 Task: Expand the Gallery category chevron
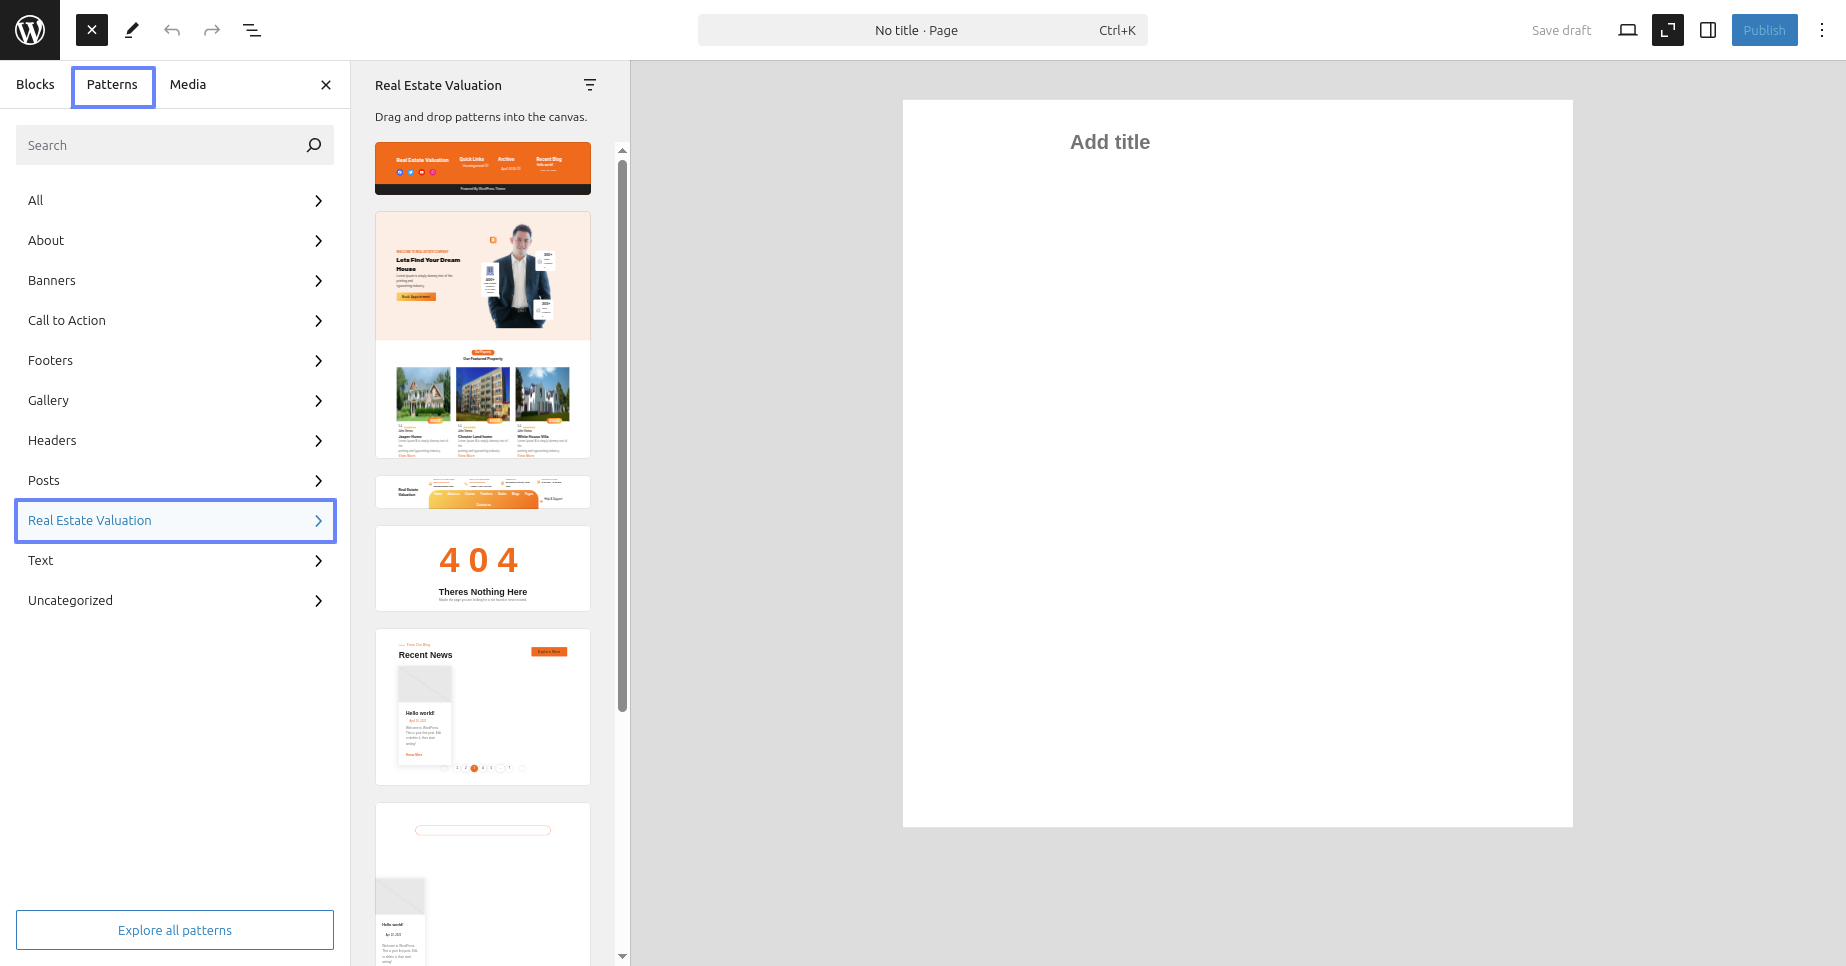click(318, 401)
